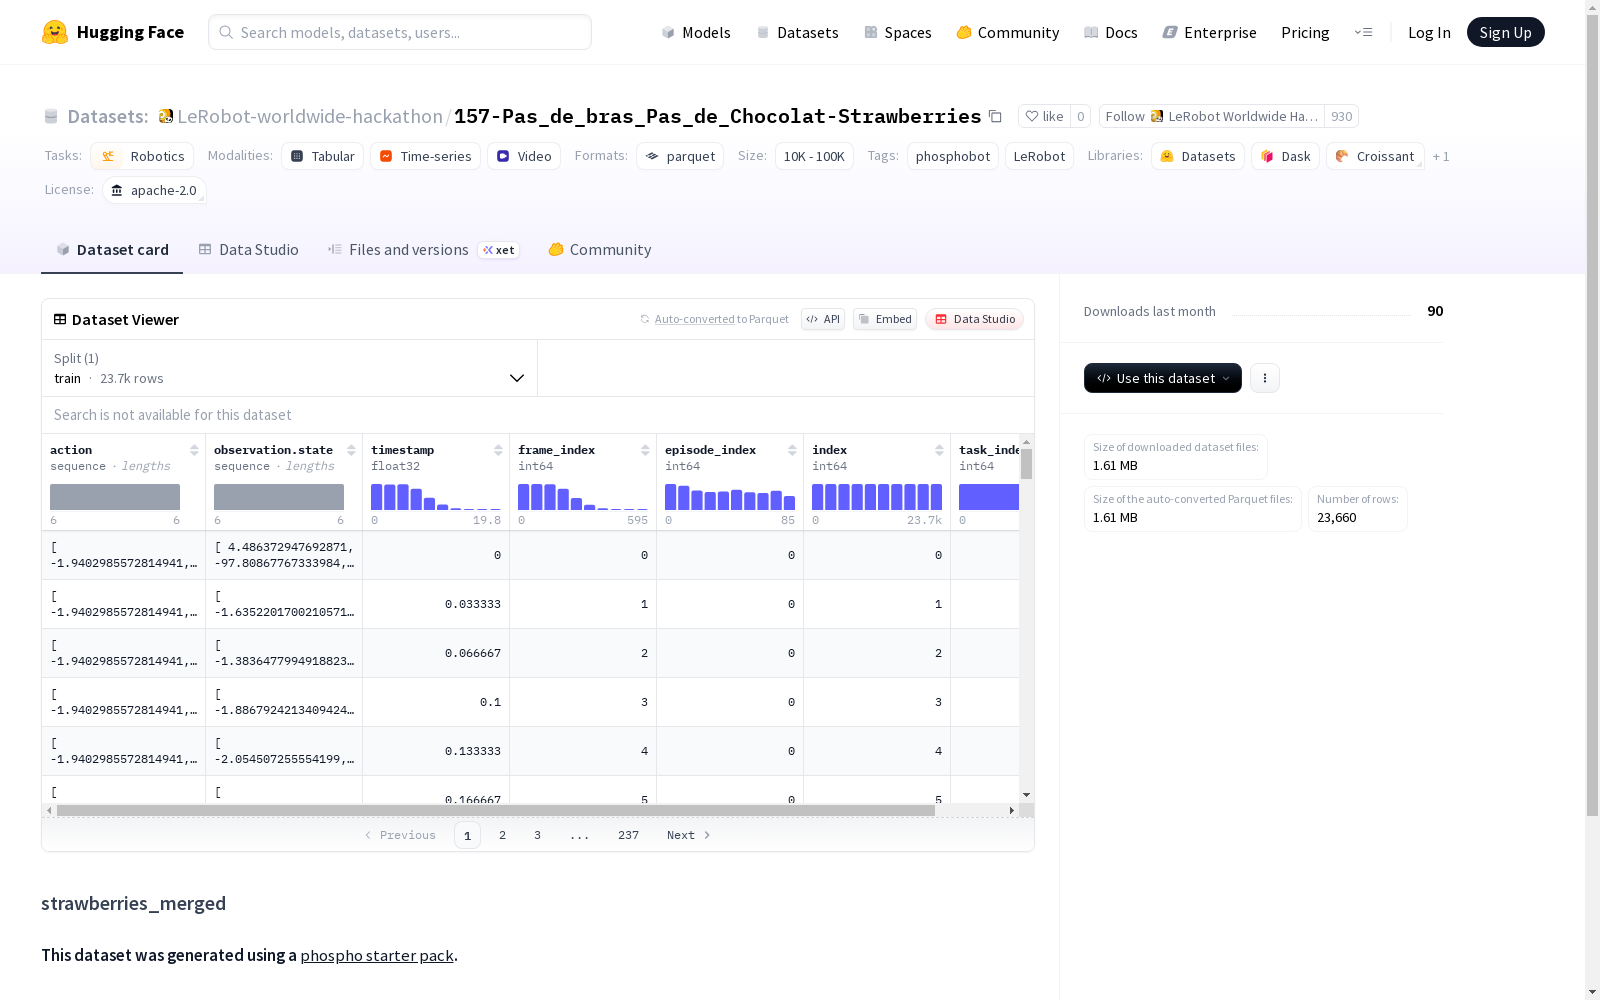The width and height of the screenshot is (1600, 1000).
Task: Open the three-dot options beside Use this dataset
Action: tap(1265, 378)
